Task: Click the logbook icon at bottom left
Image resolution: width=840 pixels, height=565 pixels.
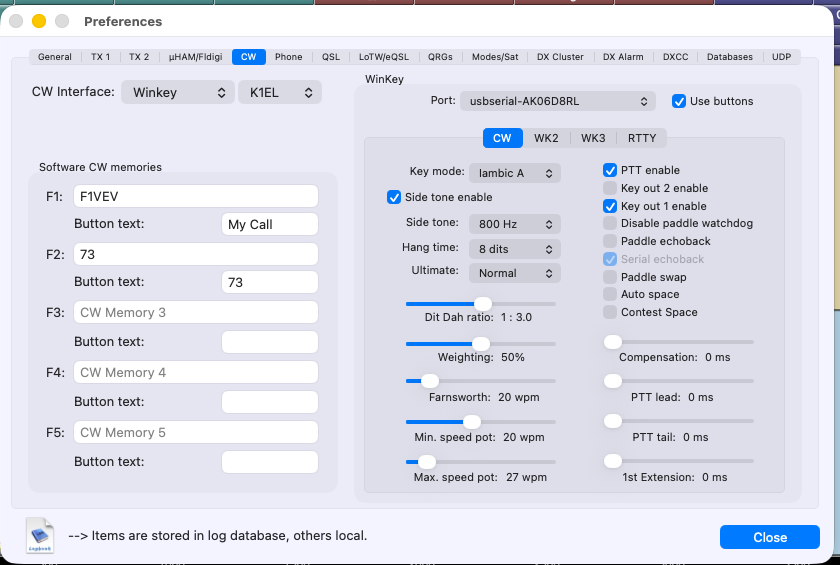Action: click(41, 534)
